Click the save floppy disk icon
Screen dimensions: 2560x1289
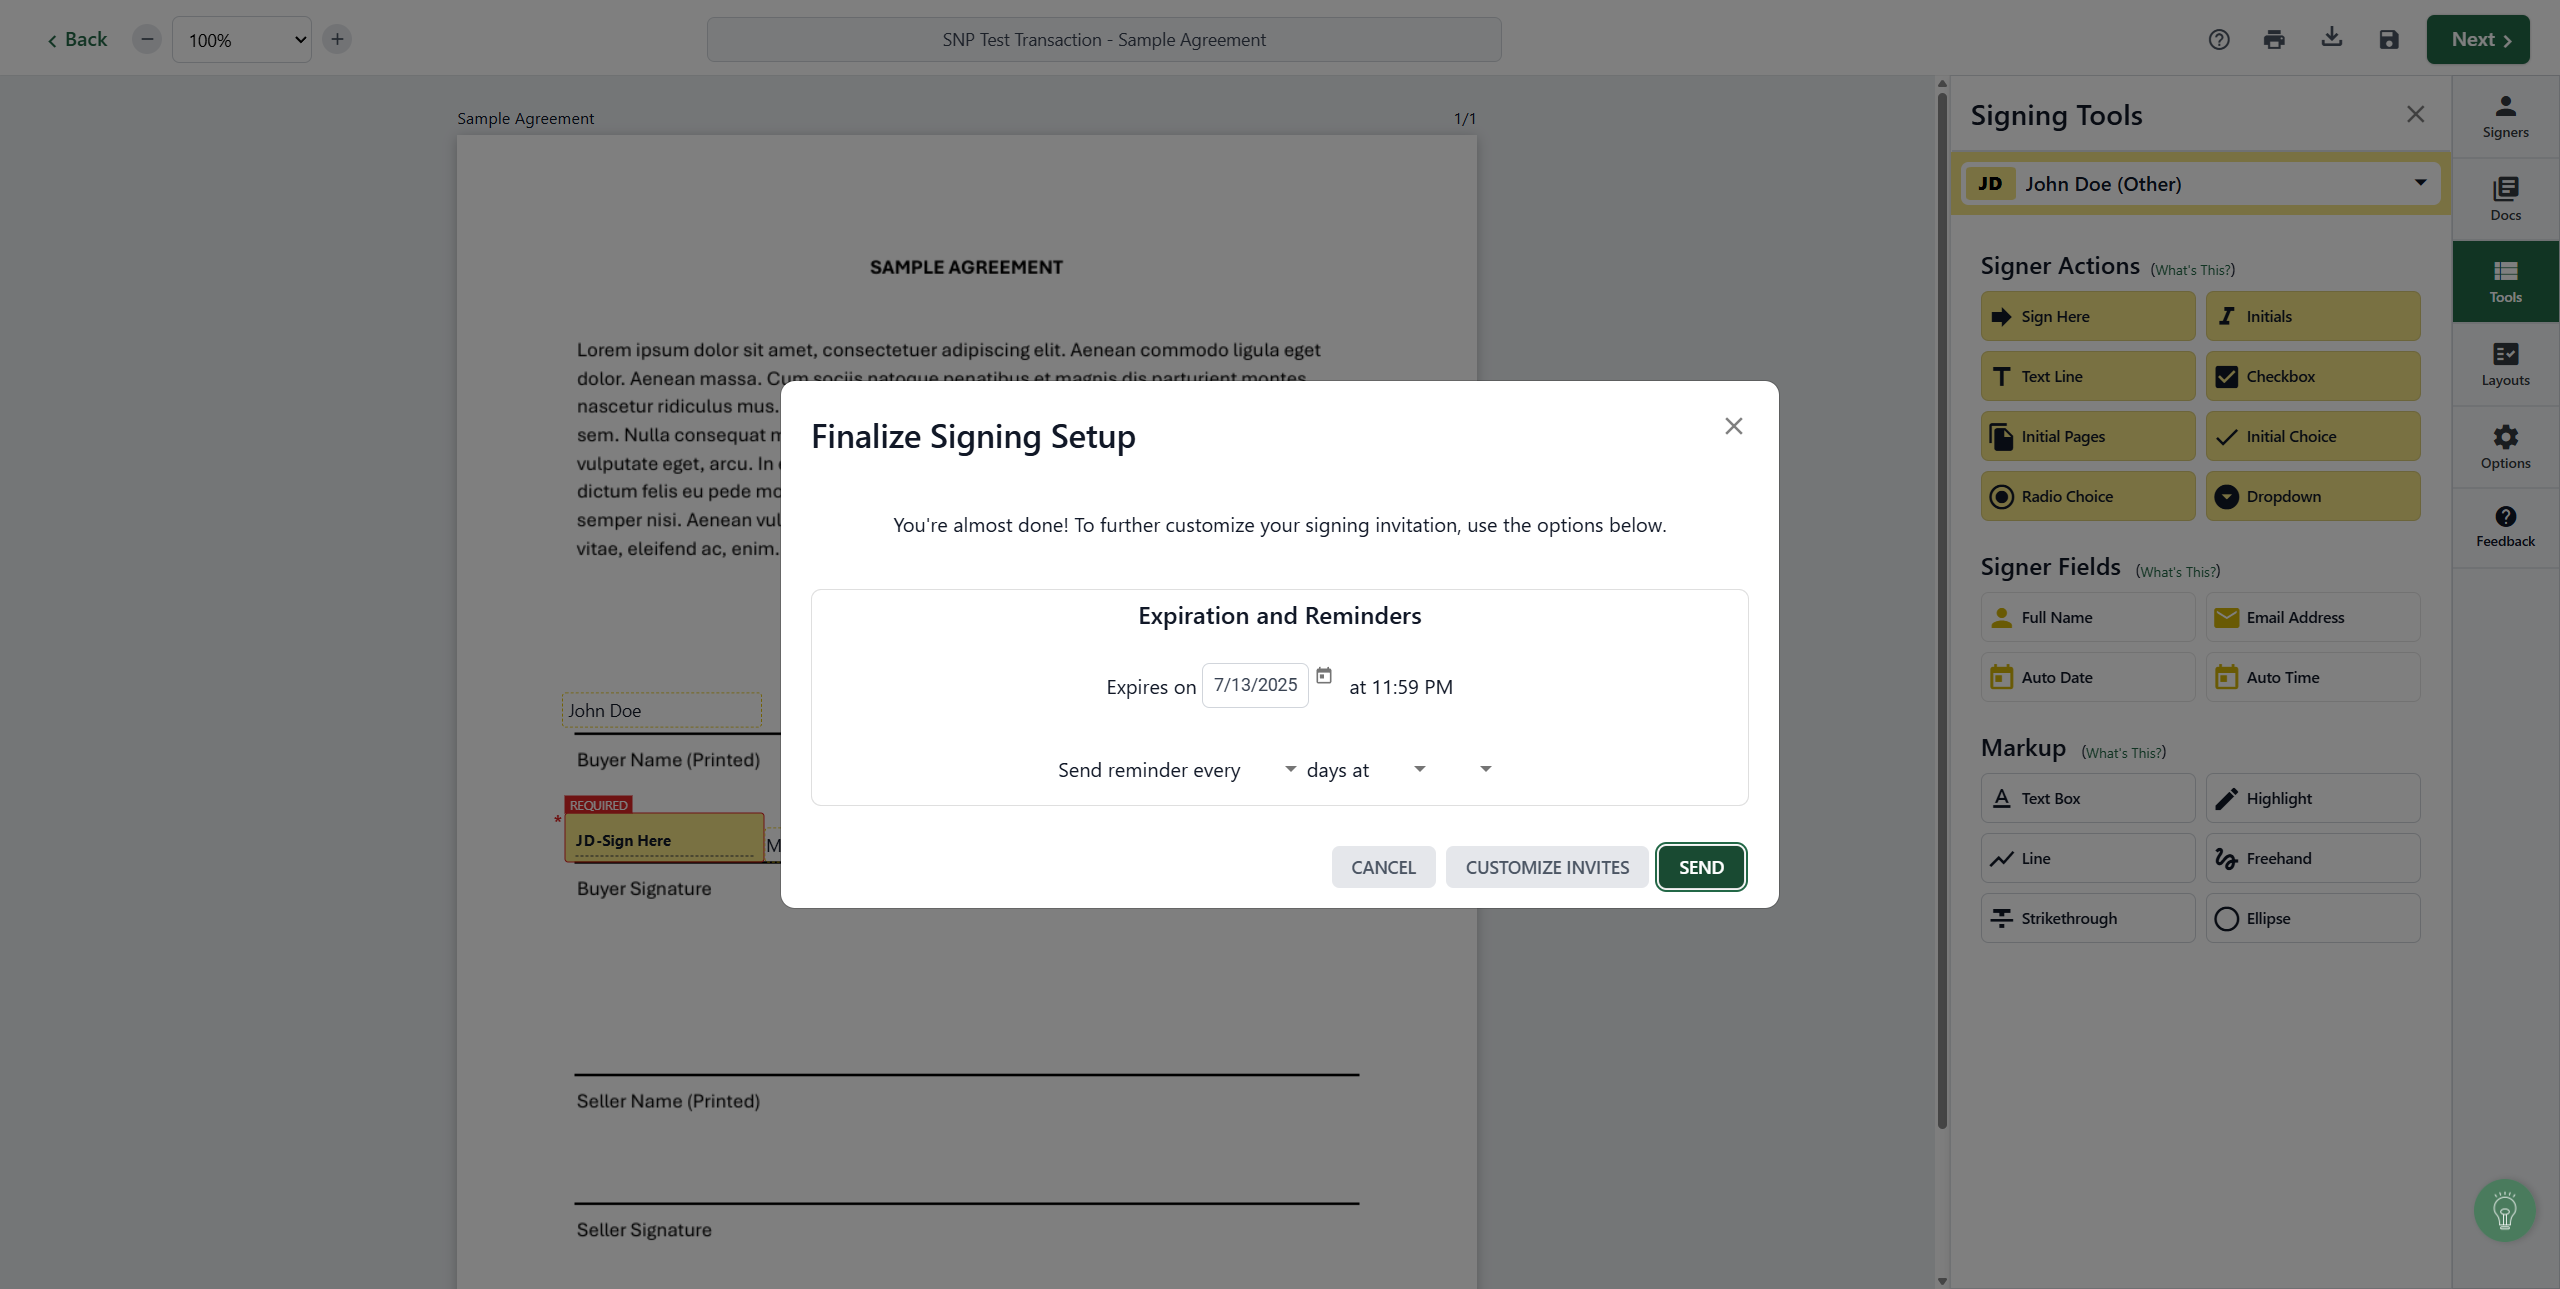point(2389,40)
